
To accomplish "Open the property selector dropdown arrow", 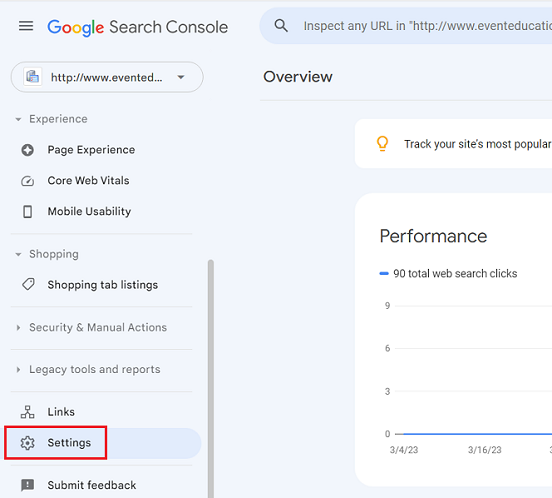I will tap(181, 77).
